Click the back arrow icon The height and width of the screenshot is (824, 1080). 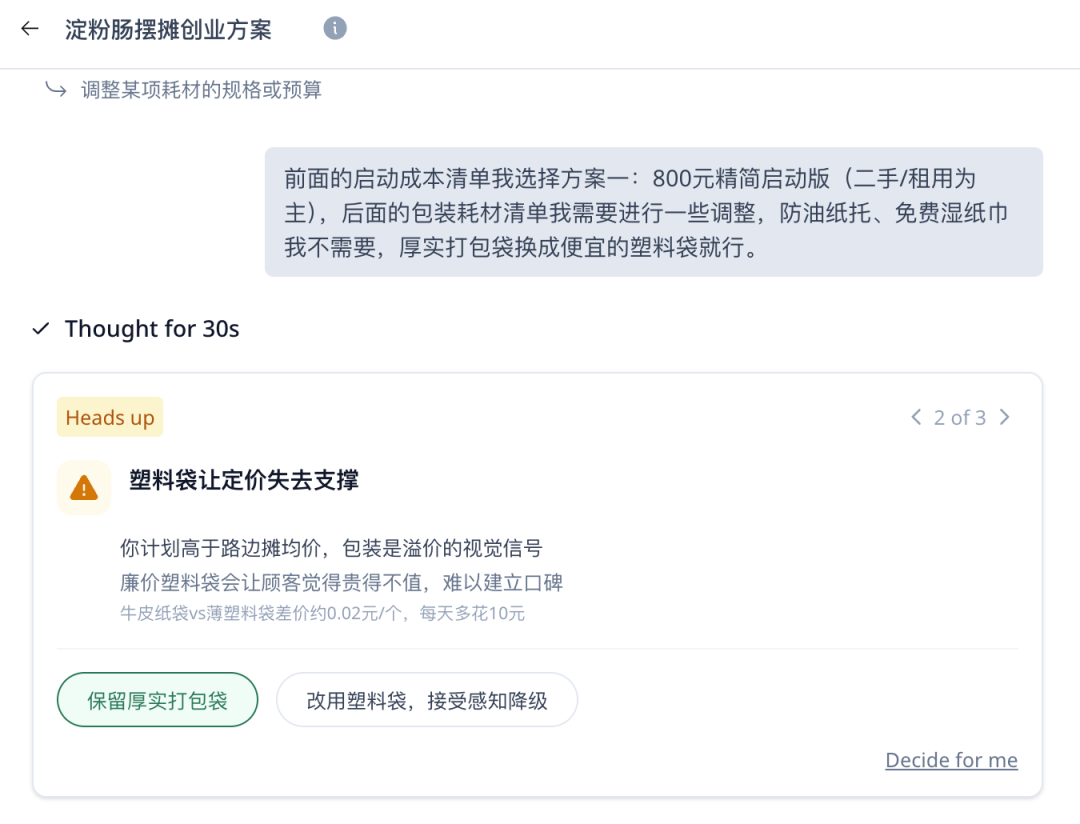click(30, 29)
